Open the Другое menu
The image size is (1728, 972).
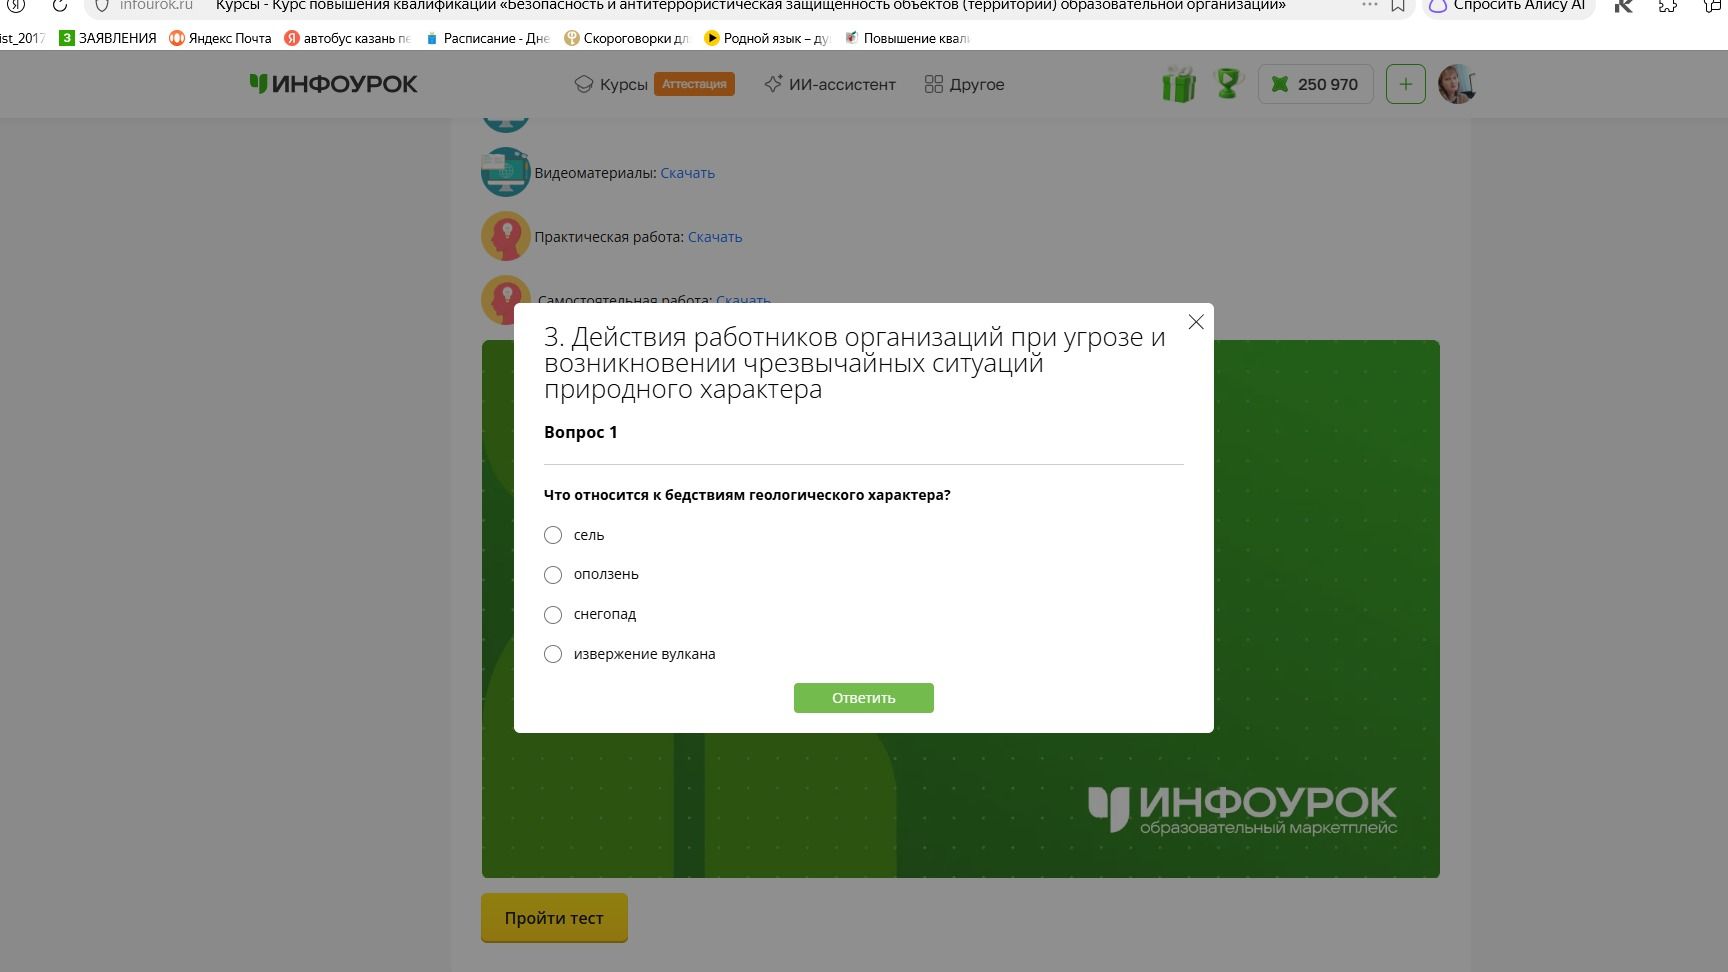pos(964,84)
